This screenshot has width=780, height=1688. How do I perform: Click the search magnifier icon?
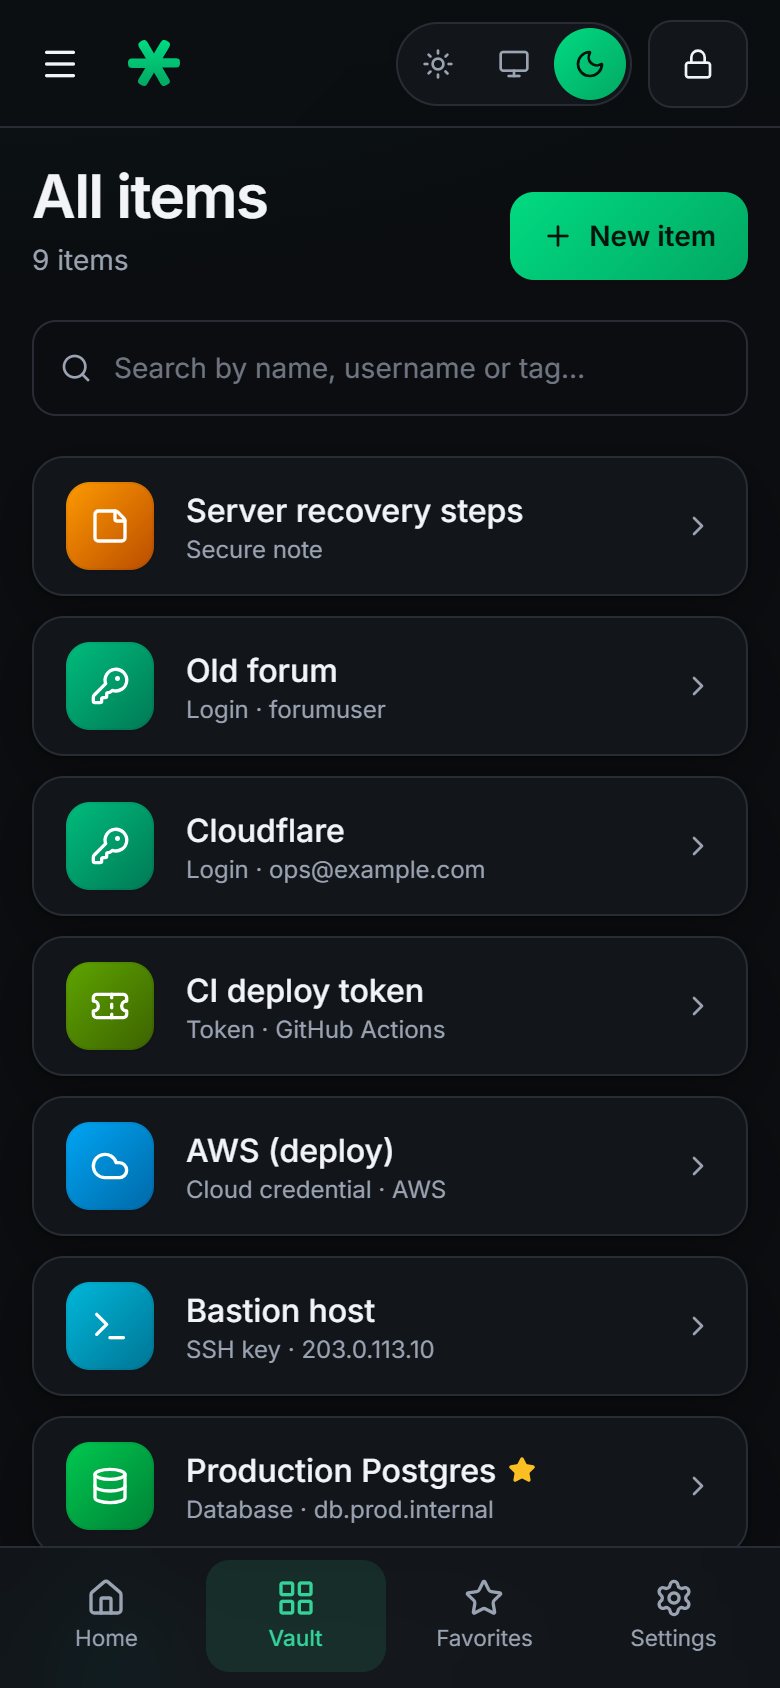tap(76, 368)
